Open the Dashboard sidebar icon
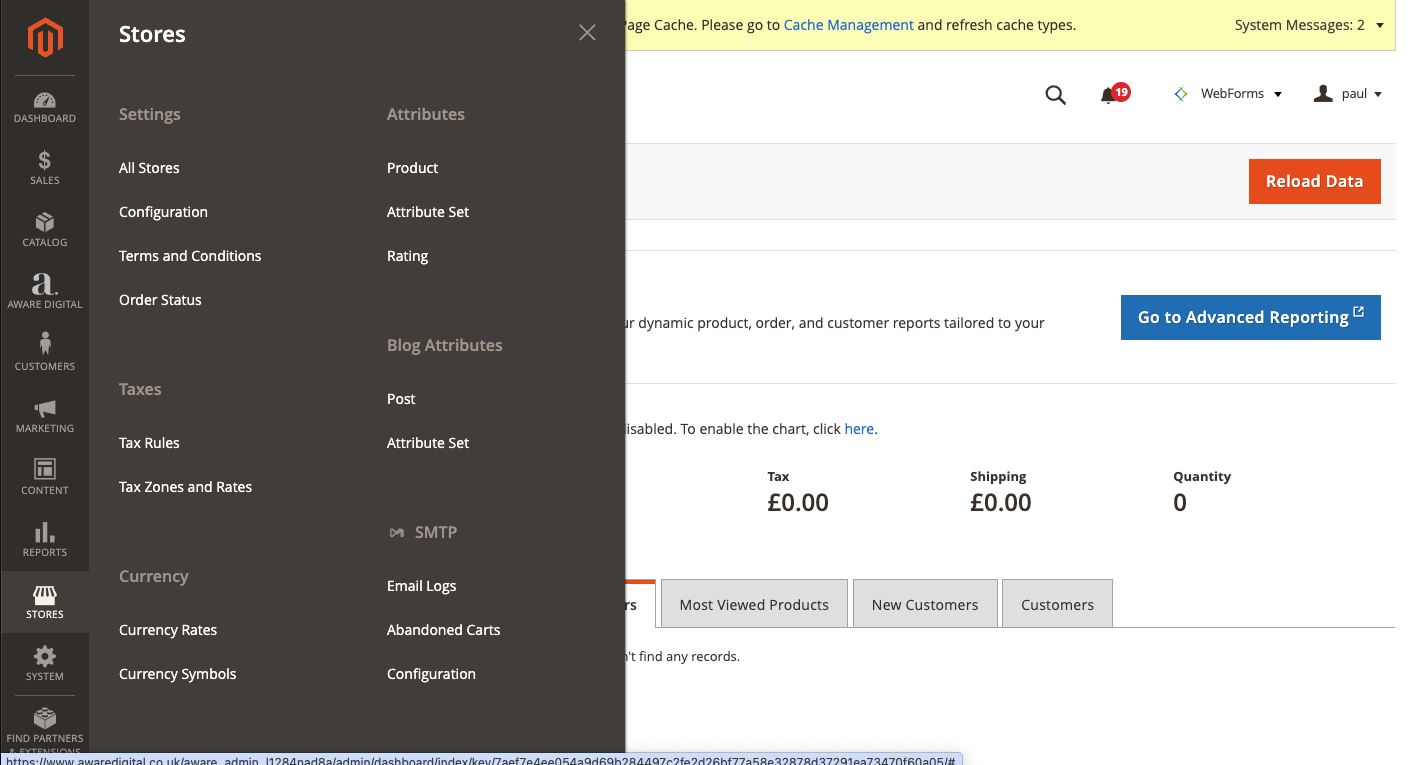The width and height of the screenshot is (1417, 765). click(x=45, y=108)
